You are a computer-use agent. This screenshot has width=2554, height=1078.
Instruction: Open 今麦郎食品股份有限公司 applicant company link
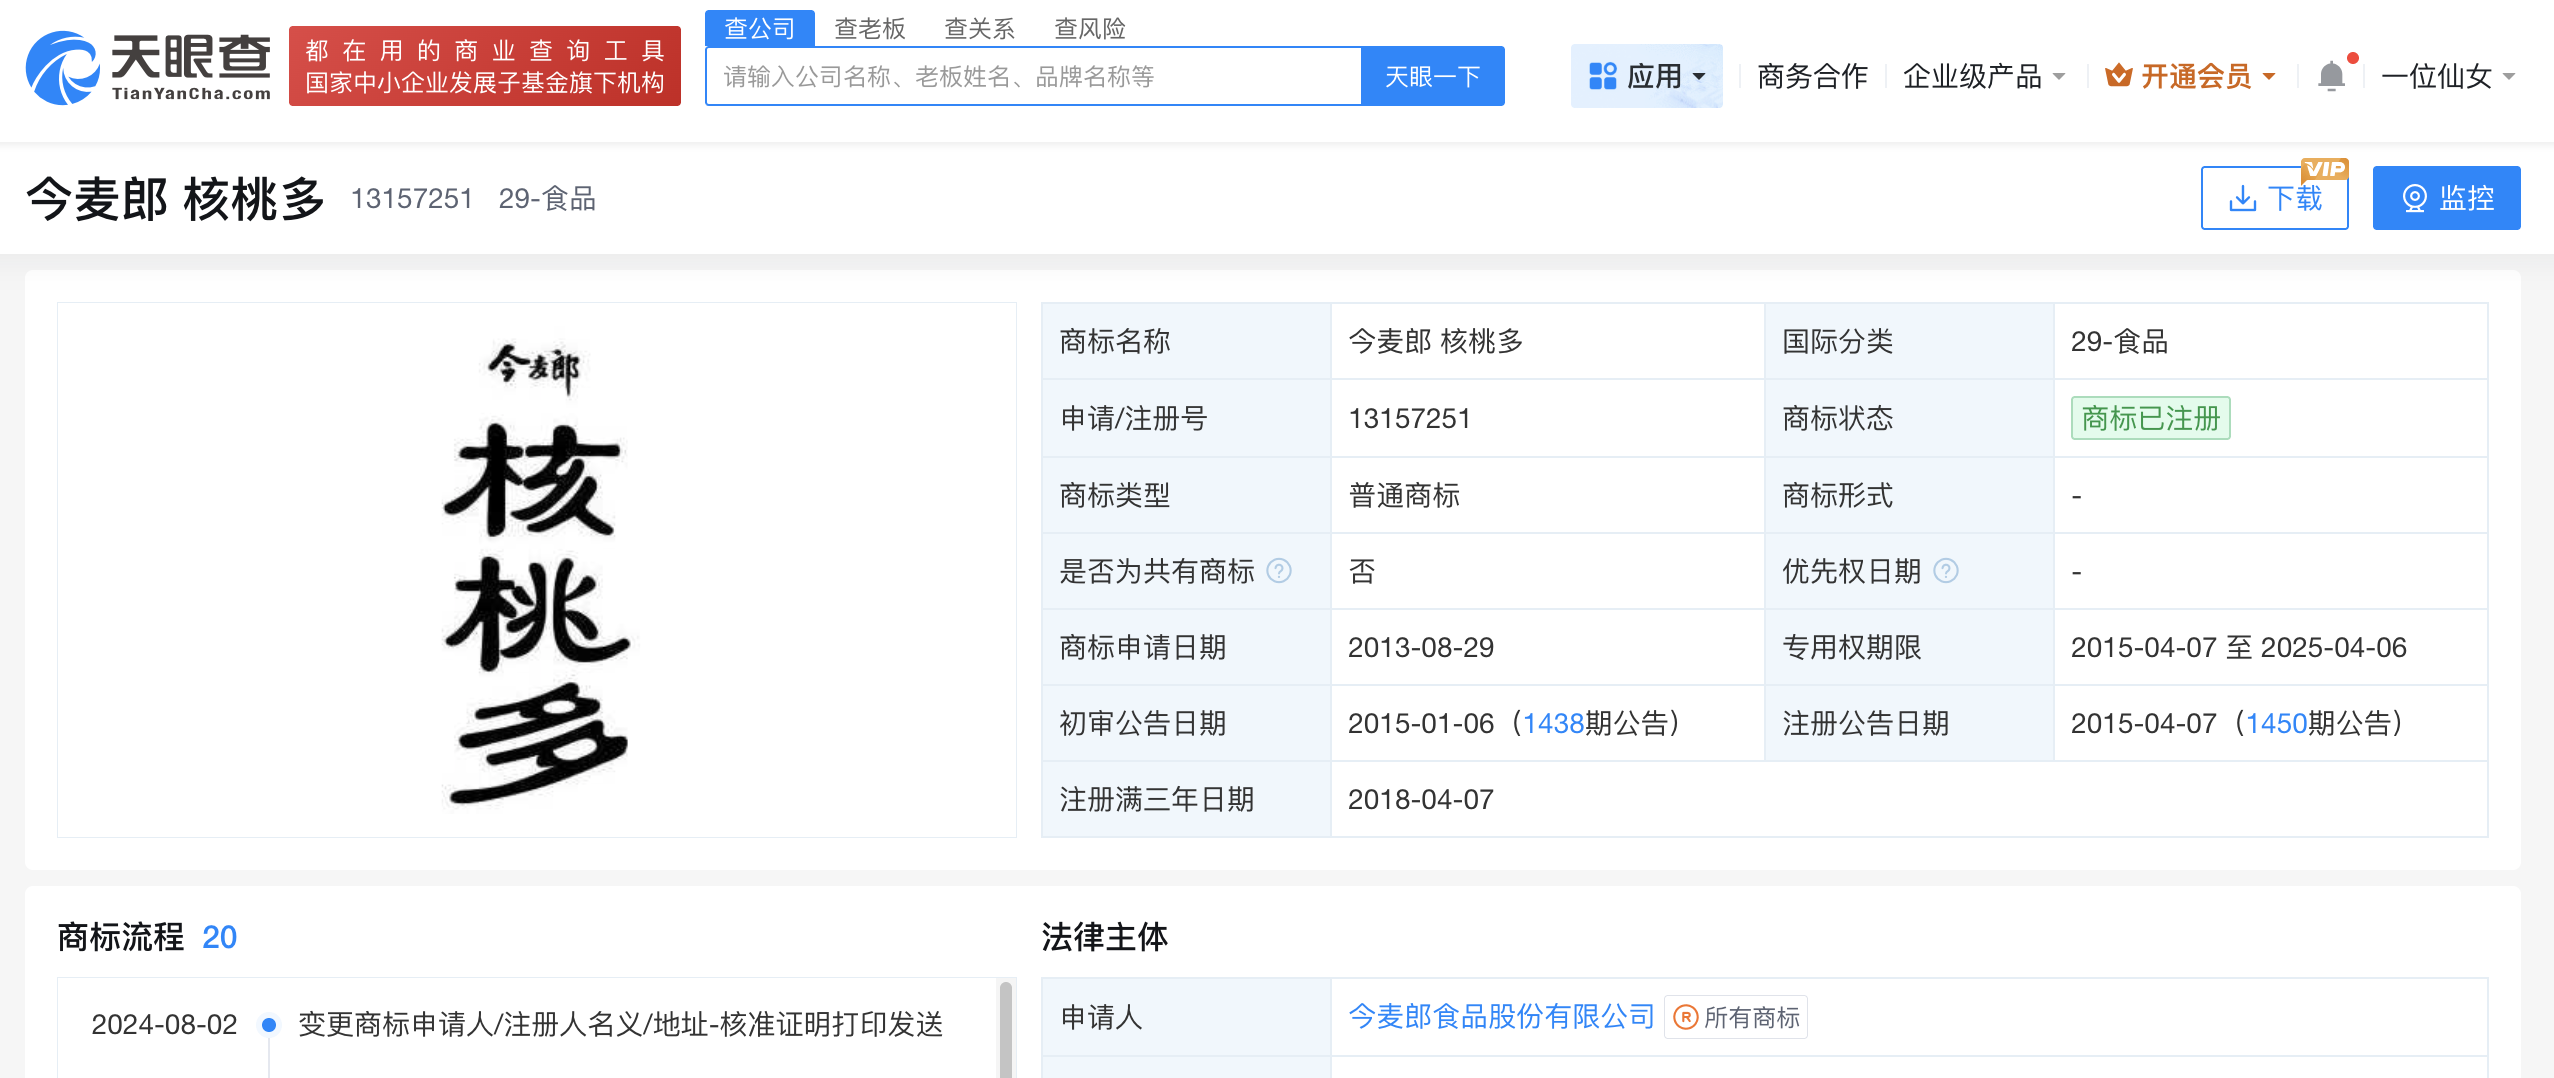(1502, 1017)
